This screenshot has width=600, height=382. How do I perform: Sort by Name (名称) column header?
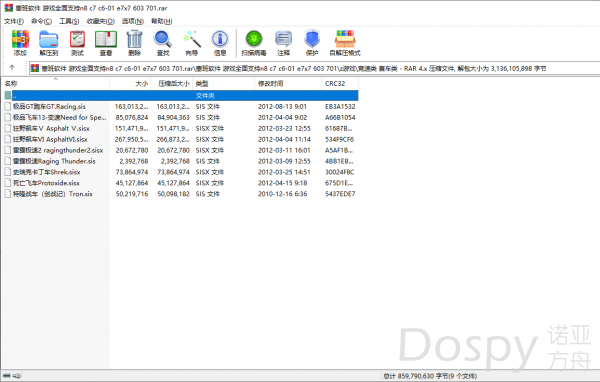click(55, 83)
